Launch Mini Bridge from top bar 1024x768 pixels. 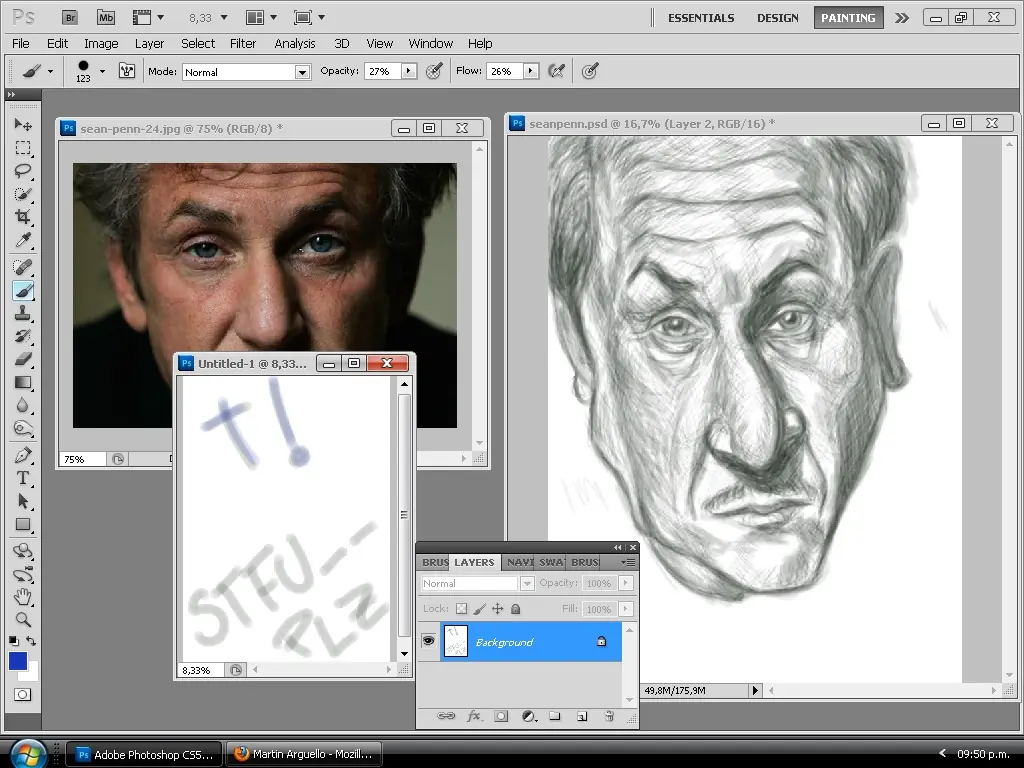(106, 18)
